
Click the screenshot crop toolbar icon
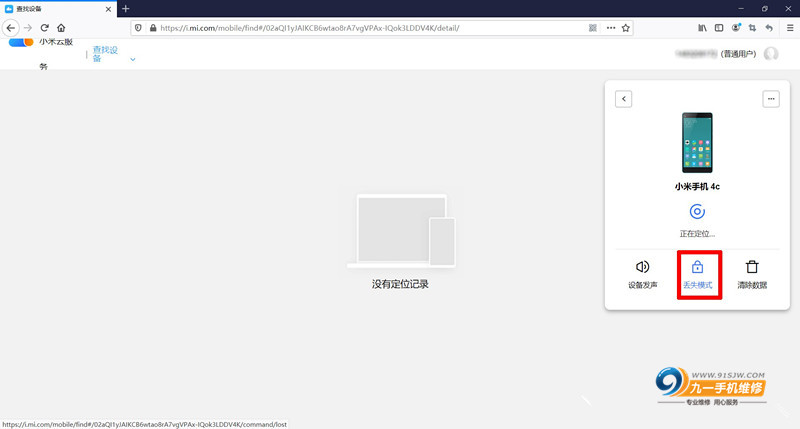coord(753,28)
